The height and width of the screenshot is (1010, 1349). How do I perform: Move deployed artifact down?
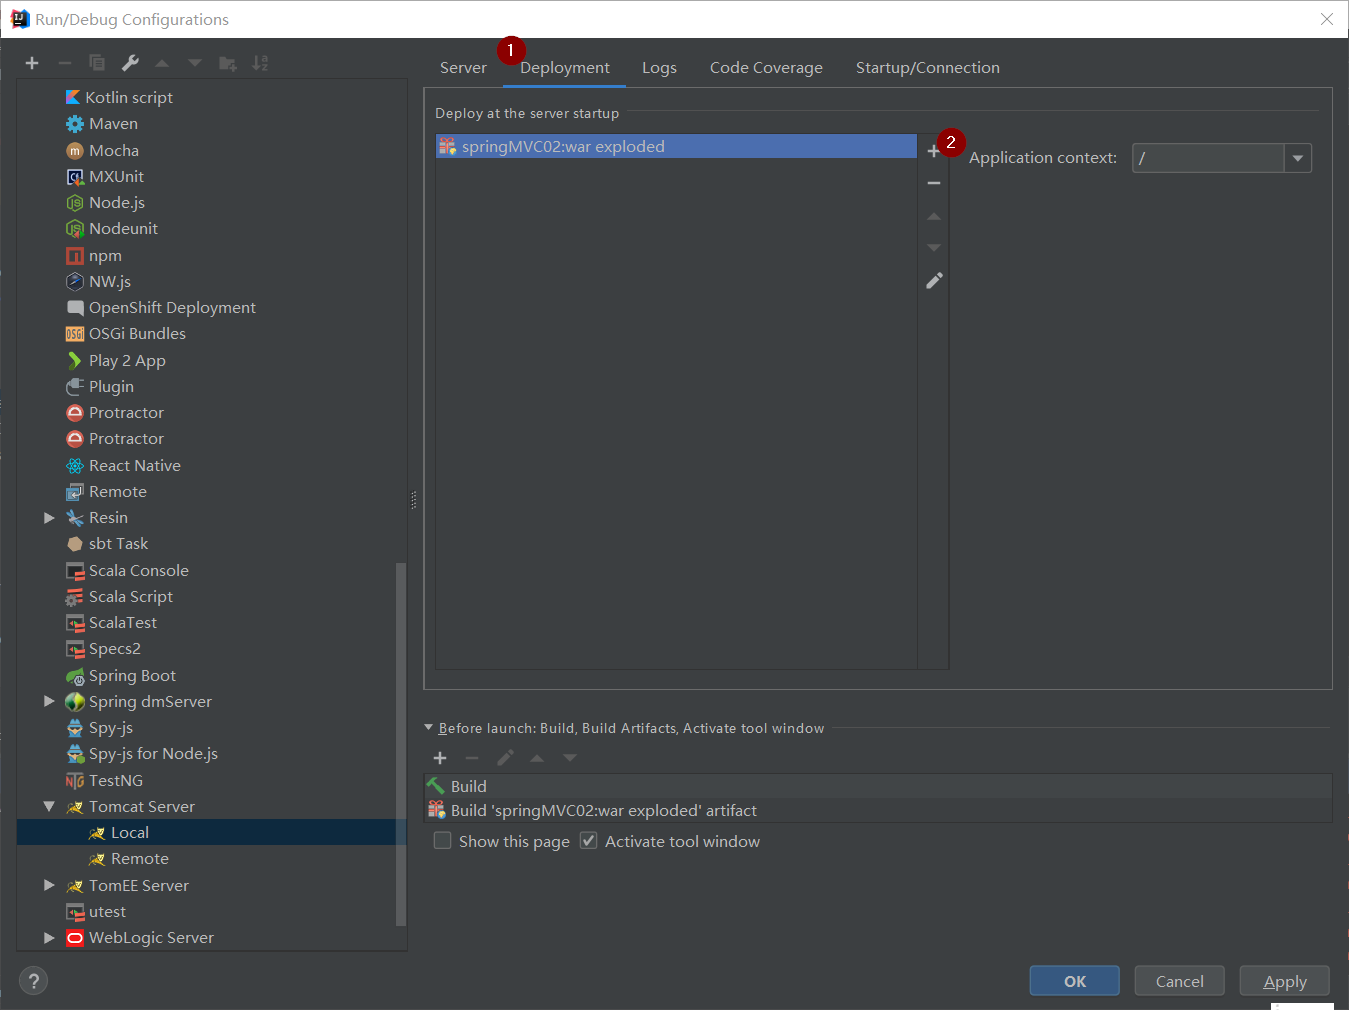(934, 248)
